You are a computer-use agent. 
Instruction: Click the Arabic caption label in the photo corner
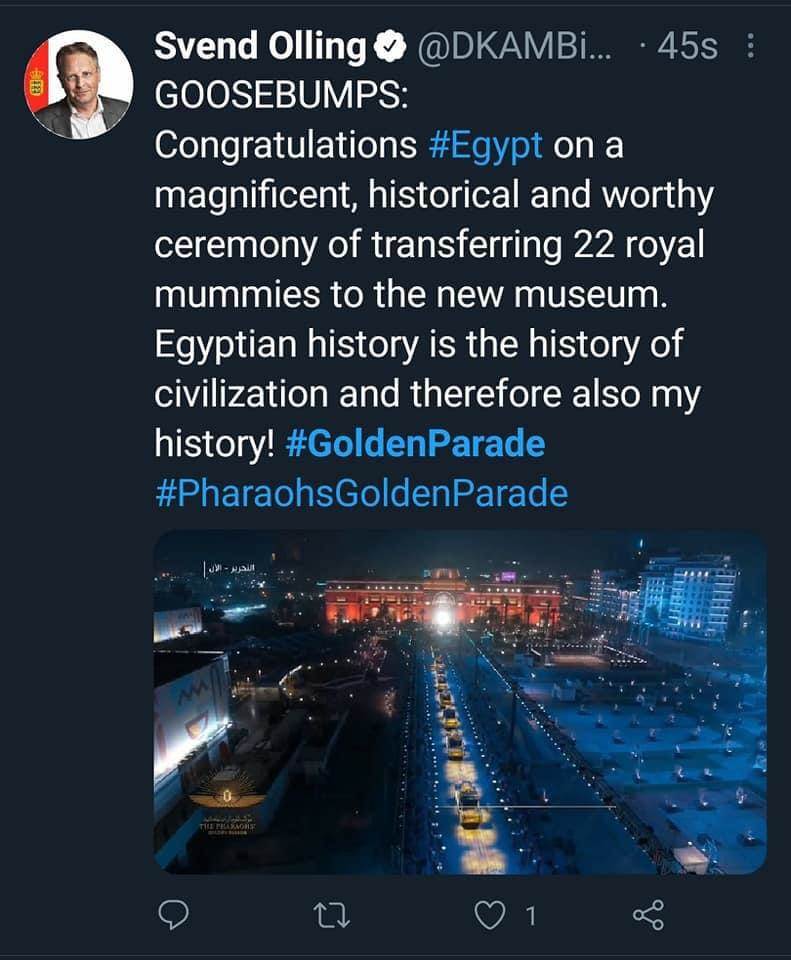pyautogui.click(x=230, y=568)
